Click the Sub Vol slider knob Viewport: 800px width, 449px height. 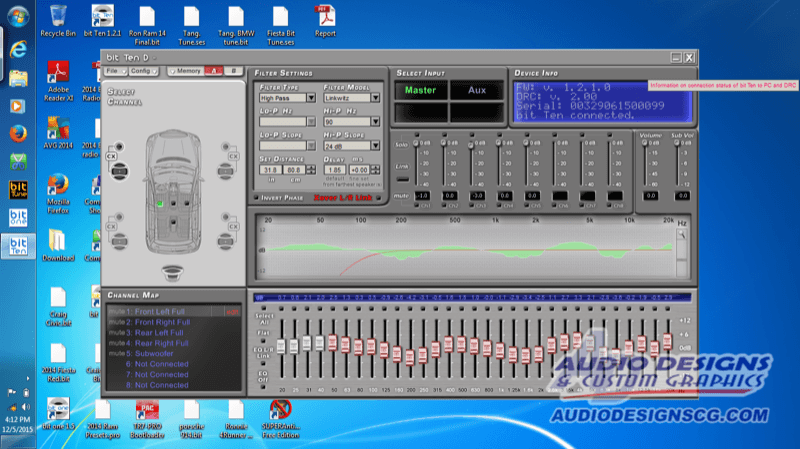(677, 143)
